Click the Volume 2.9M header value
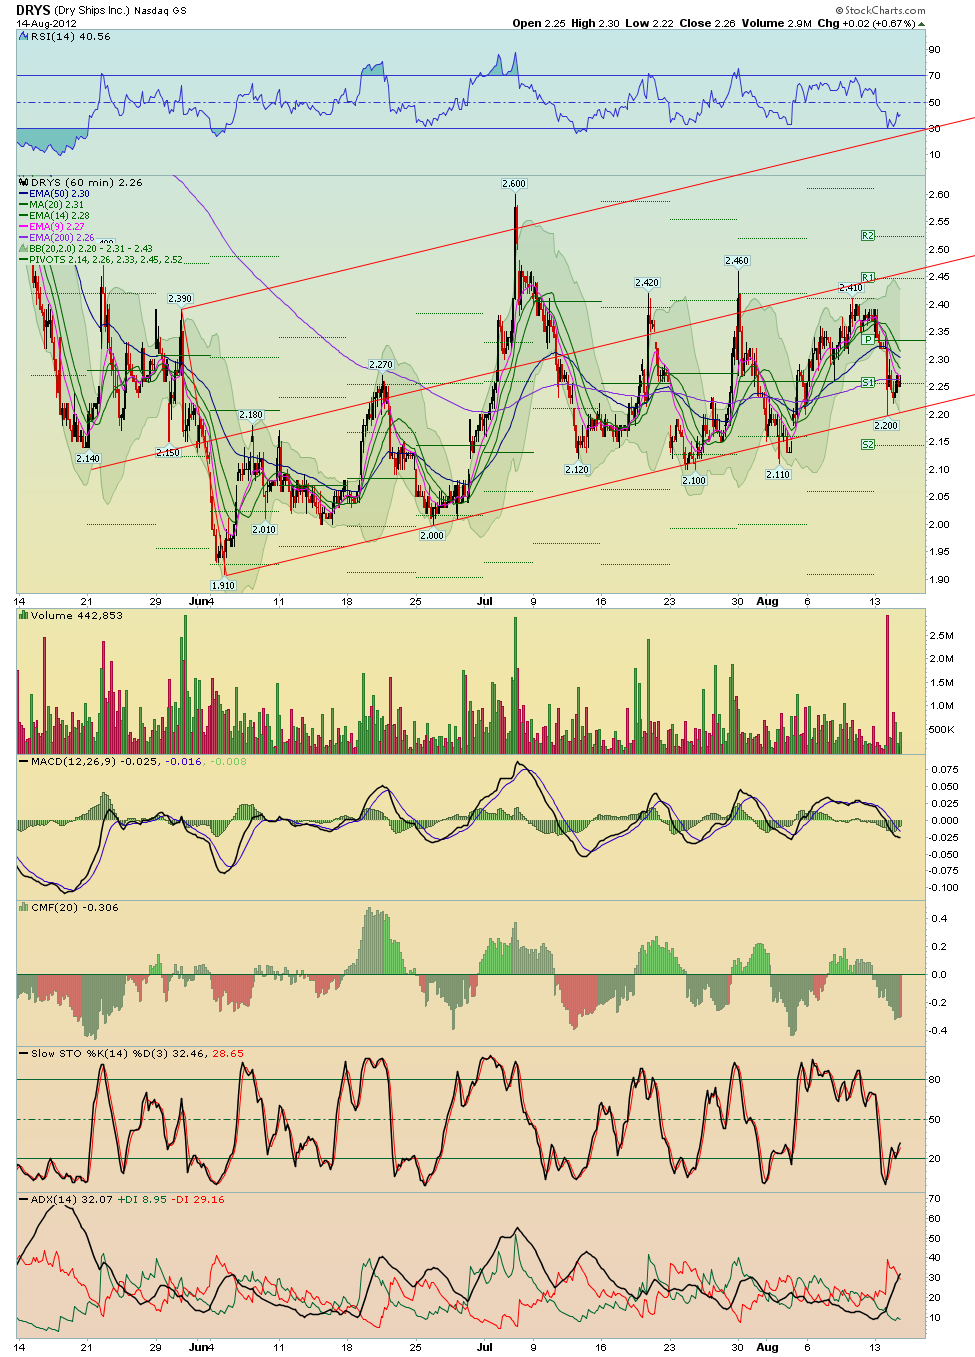Image resolution: width=975 pixels, height=1357 pixels. [x=776, y=23]
